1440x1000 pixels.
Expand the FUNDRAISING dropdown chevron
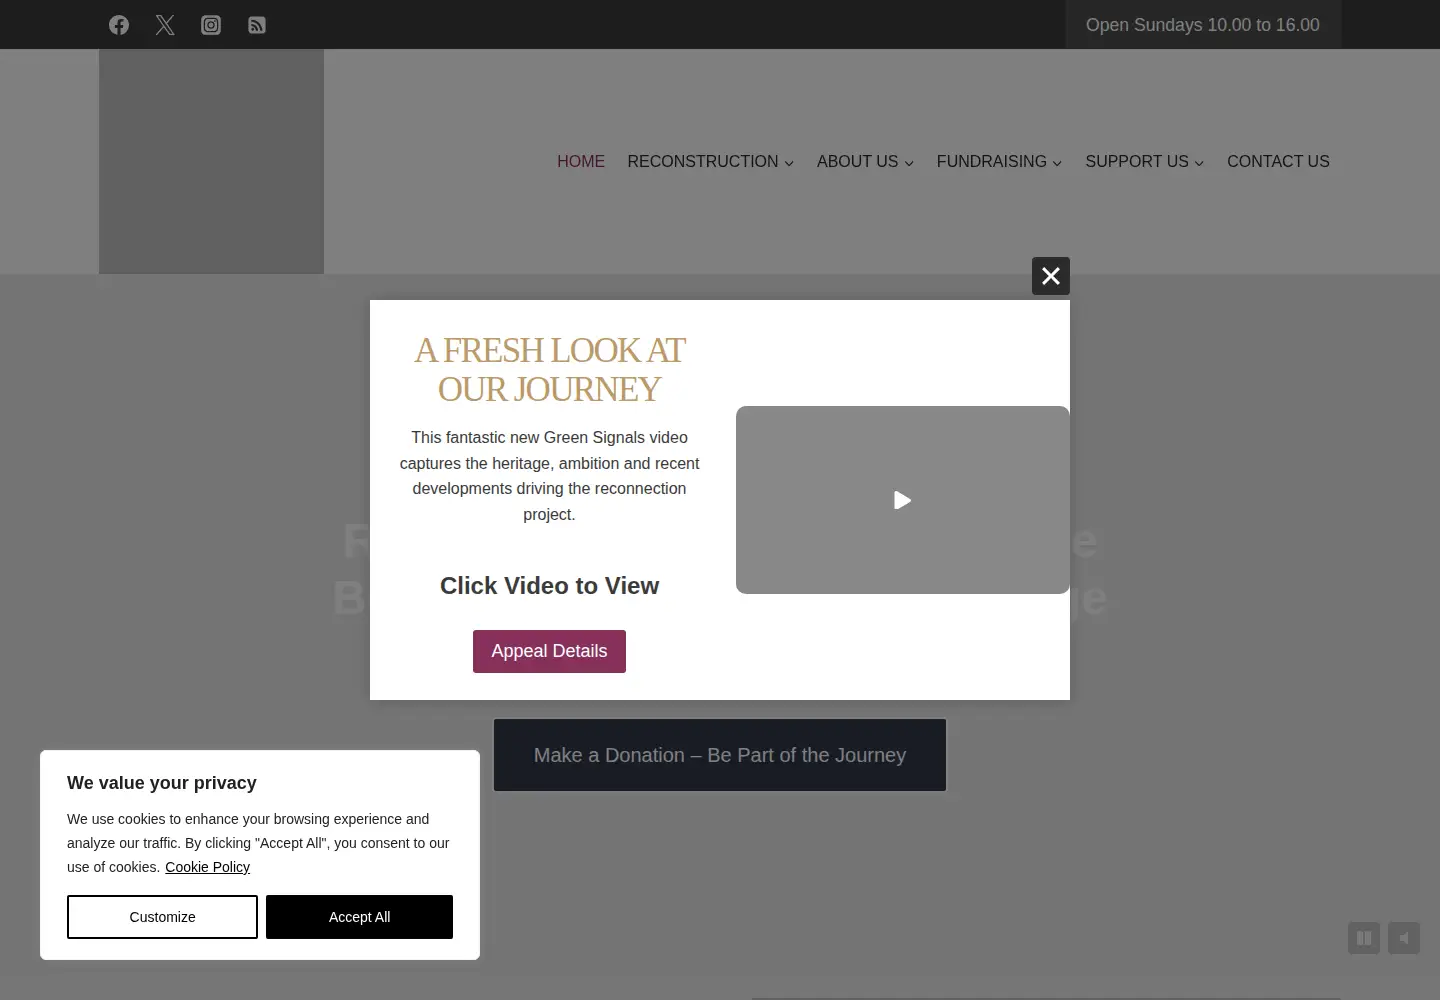[x=1057, y=163]
